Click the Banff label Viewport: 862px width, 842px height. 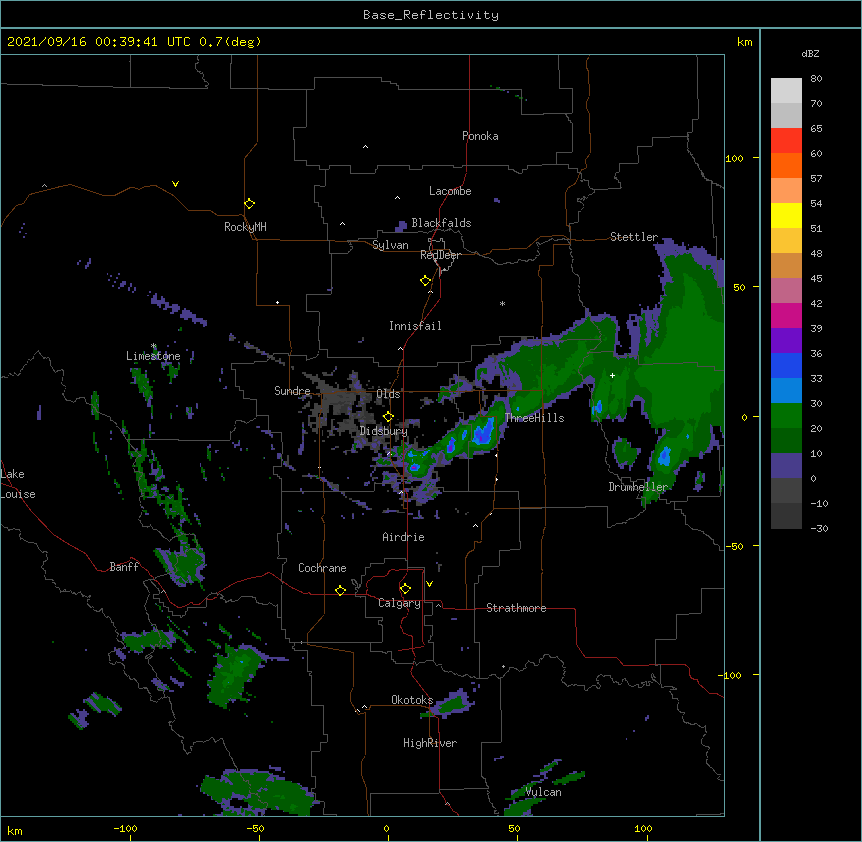pyautogui.click(x=124, y=567)
